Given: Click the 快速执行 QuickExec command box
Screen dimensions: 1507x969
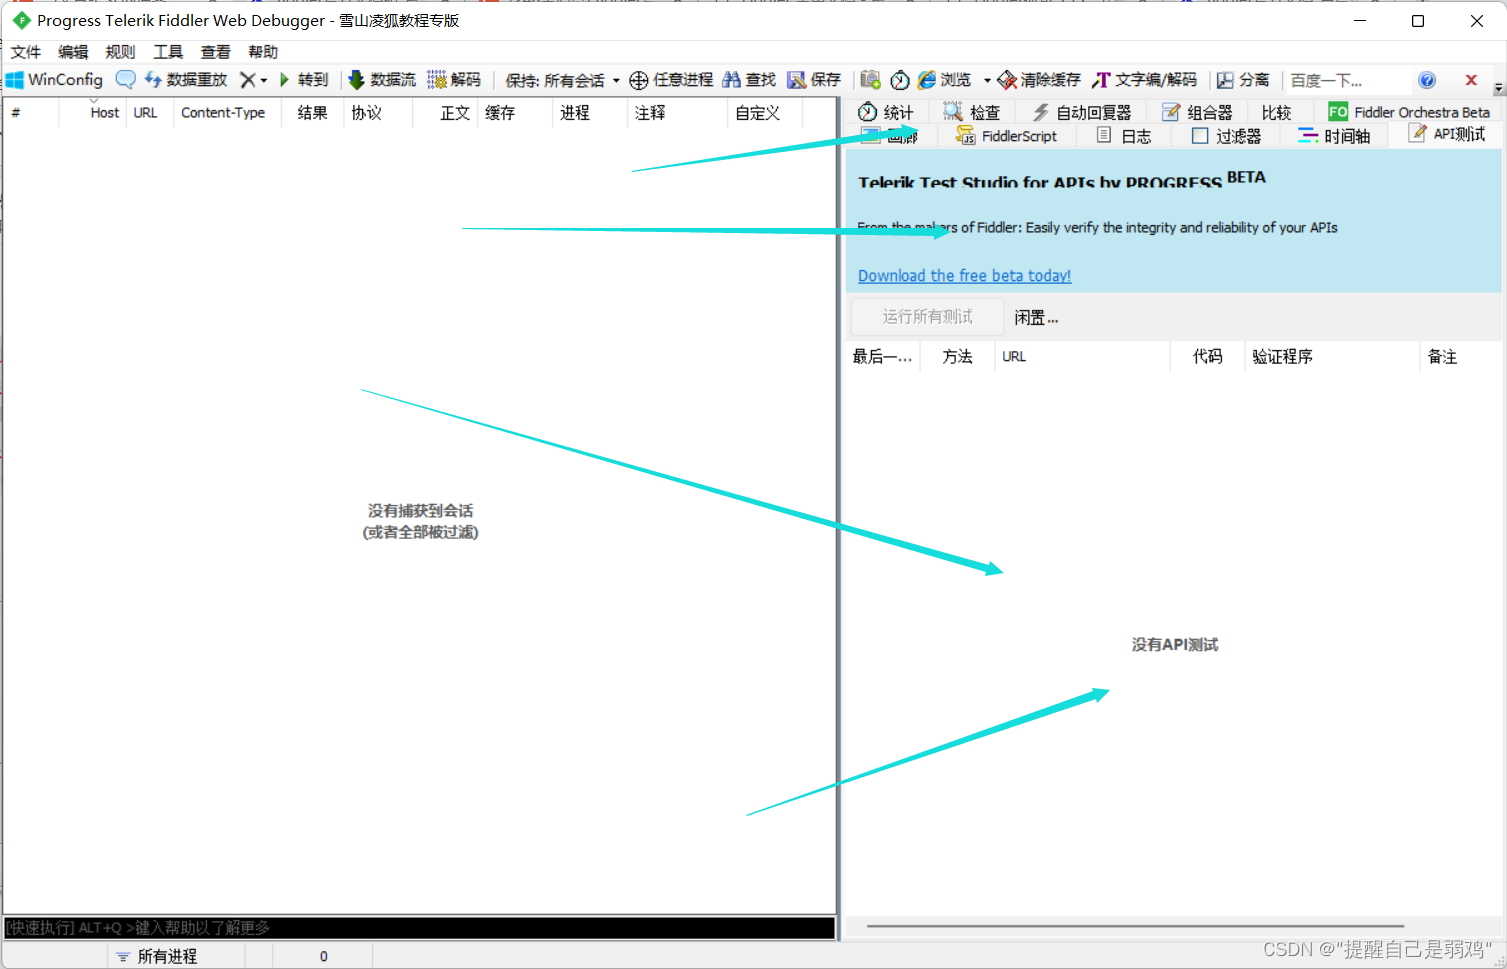Looking at the screenshot, I should (x=419, y=928).
